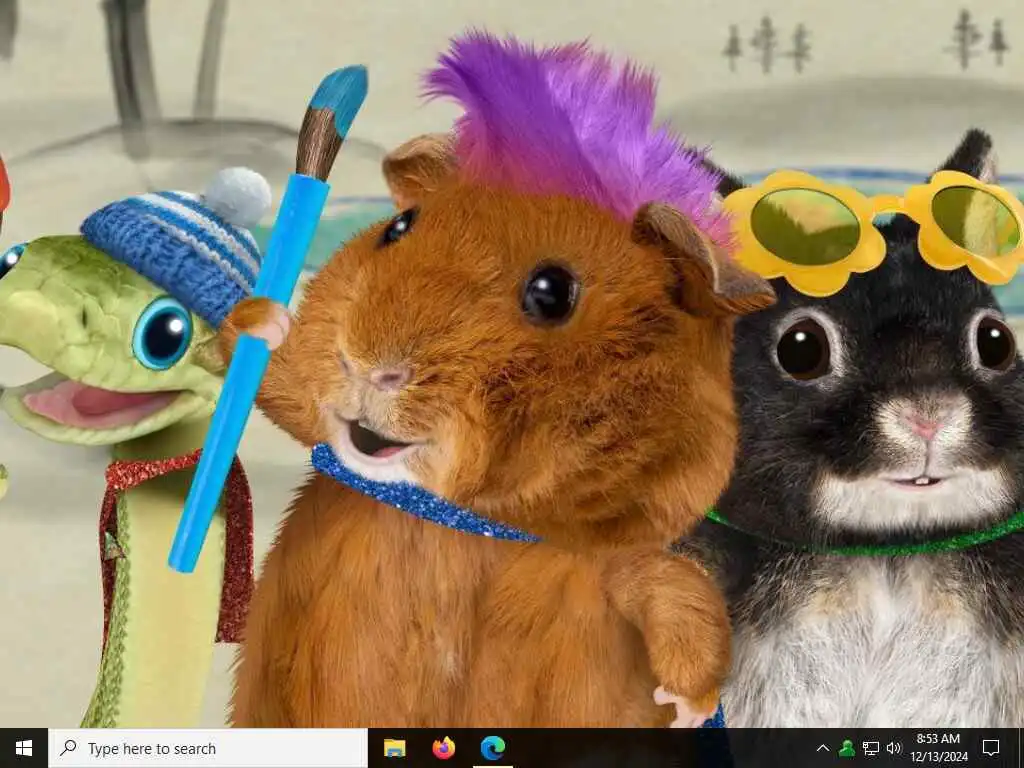
Task: Click the magnifier icon in the search box
Action: [68, 748]
